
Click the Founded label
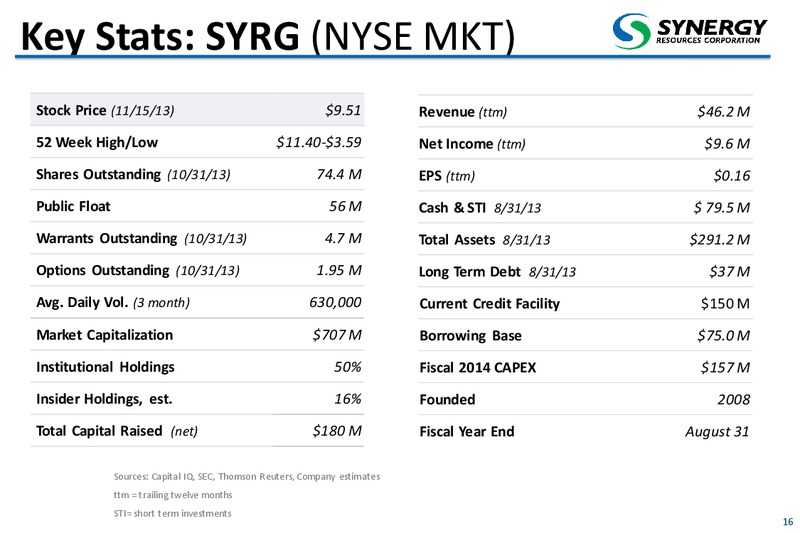click(447, 399)
